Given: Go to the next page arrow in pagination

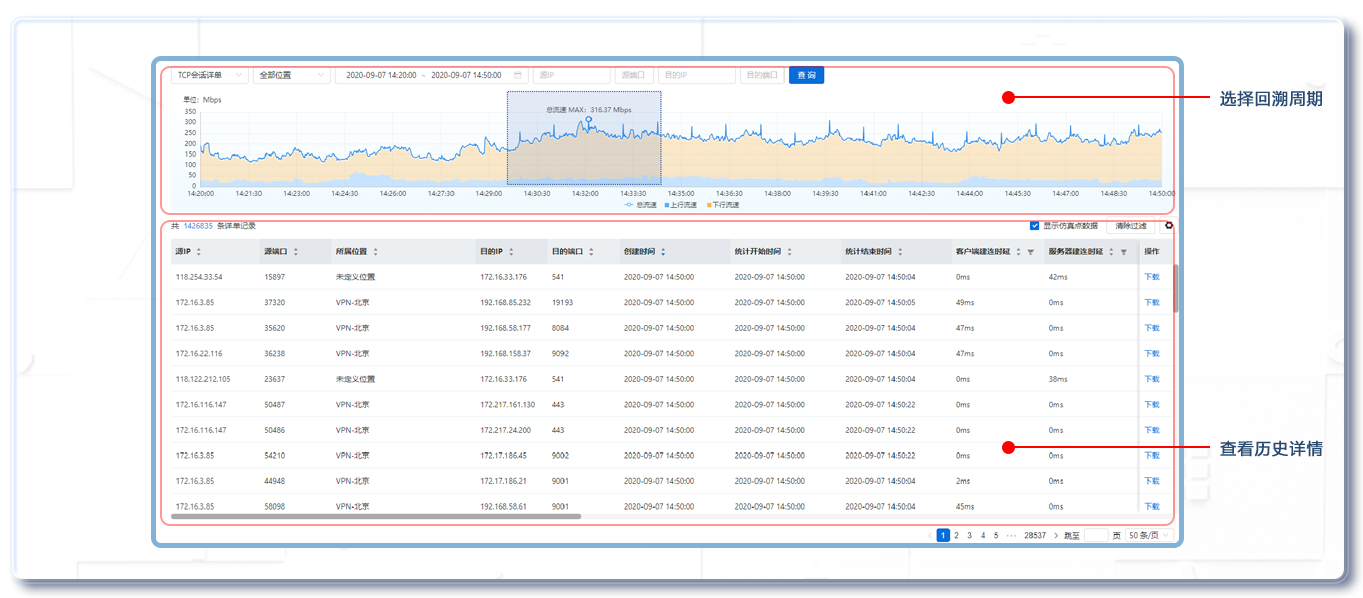Looking at the screenshot, I should [1056, 536].
